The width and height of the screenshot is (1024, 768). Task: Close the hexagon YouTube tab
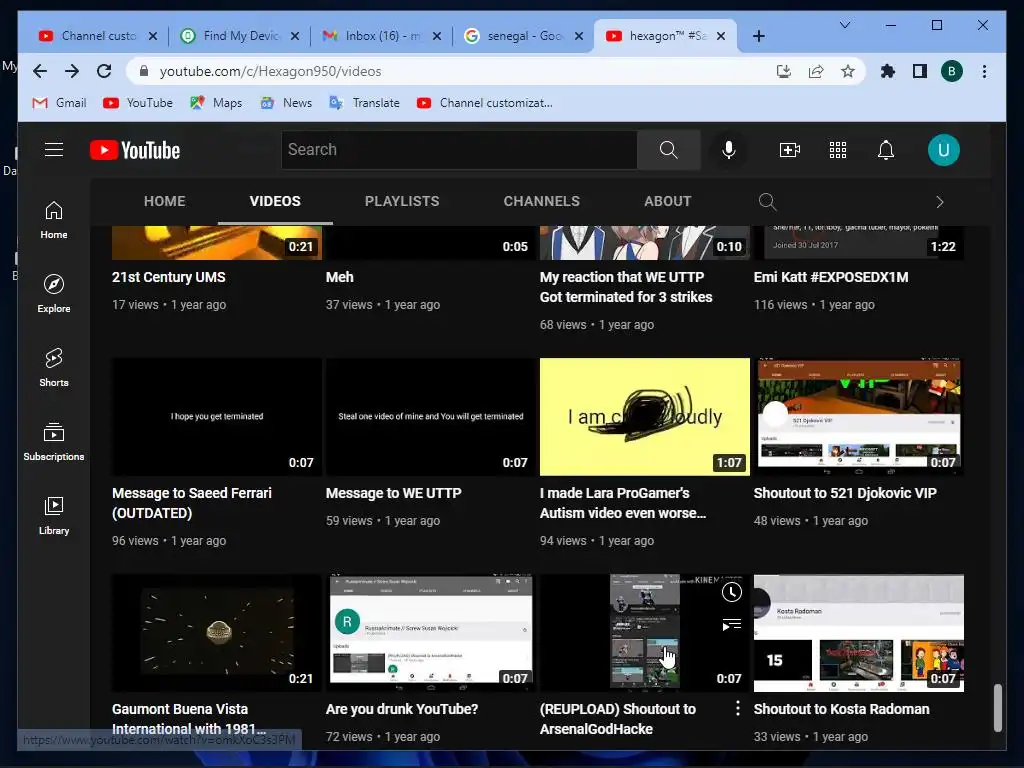tap(721, 36)
